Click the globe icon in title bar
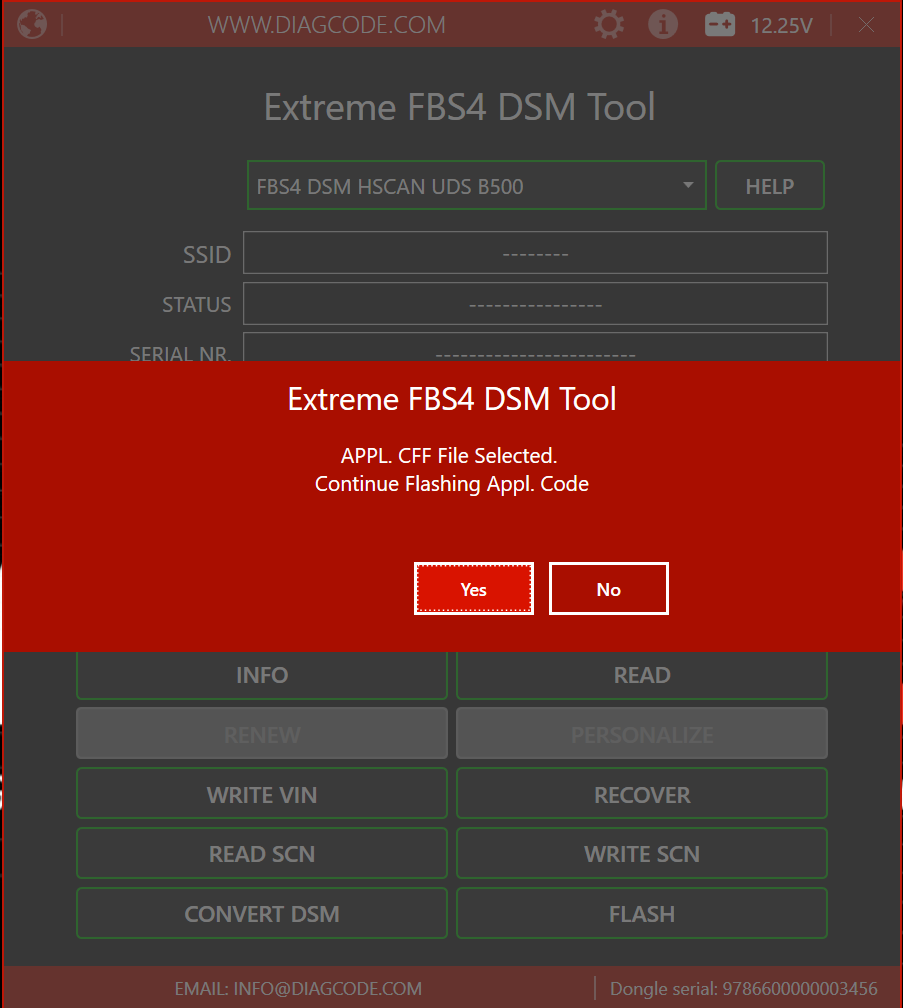The width and height of the screenshot is (903, 1008). click(x=32, y=25)
